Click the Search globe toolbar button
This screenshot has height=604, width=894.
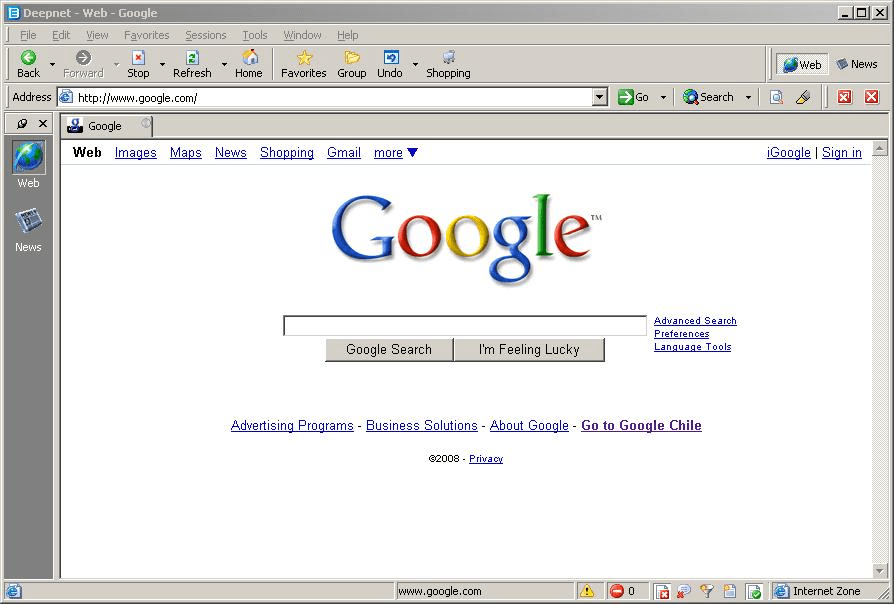click(x=708, y=98)
